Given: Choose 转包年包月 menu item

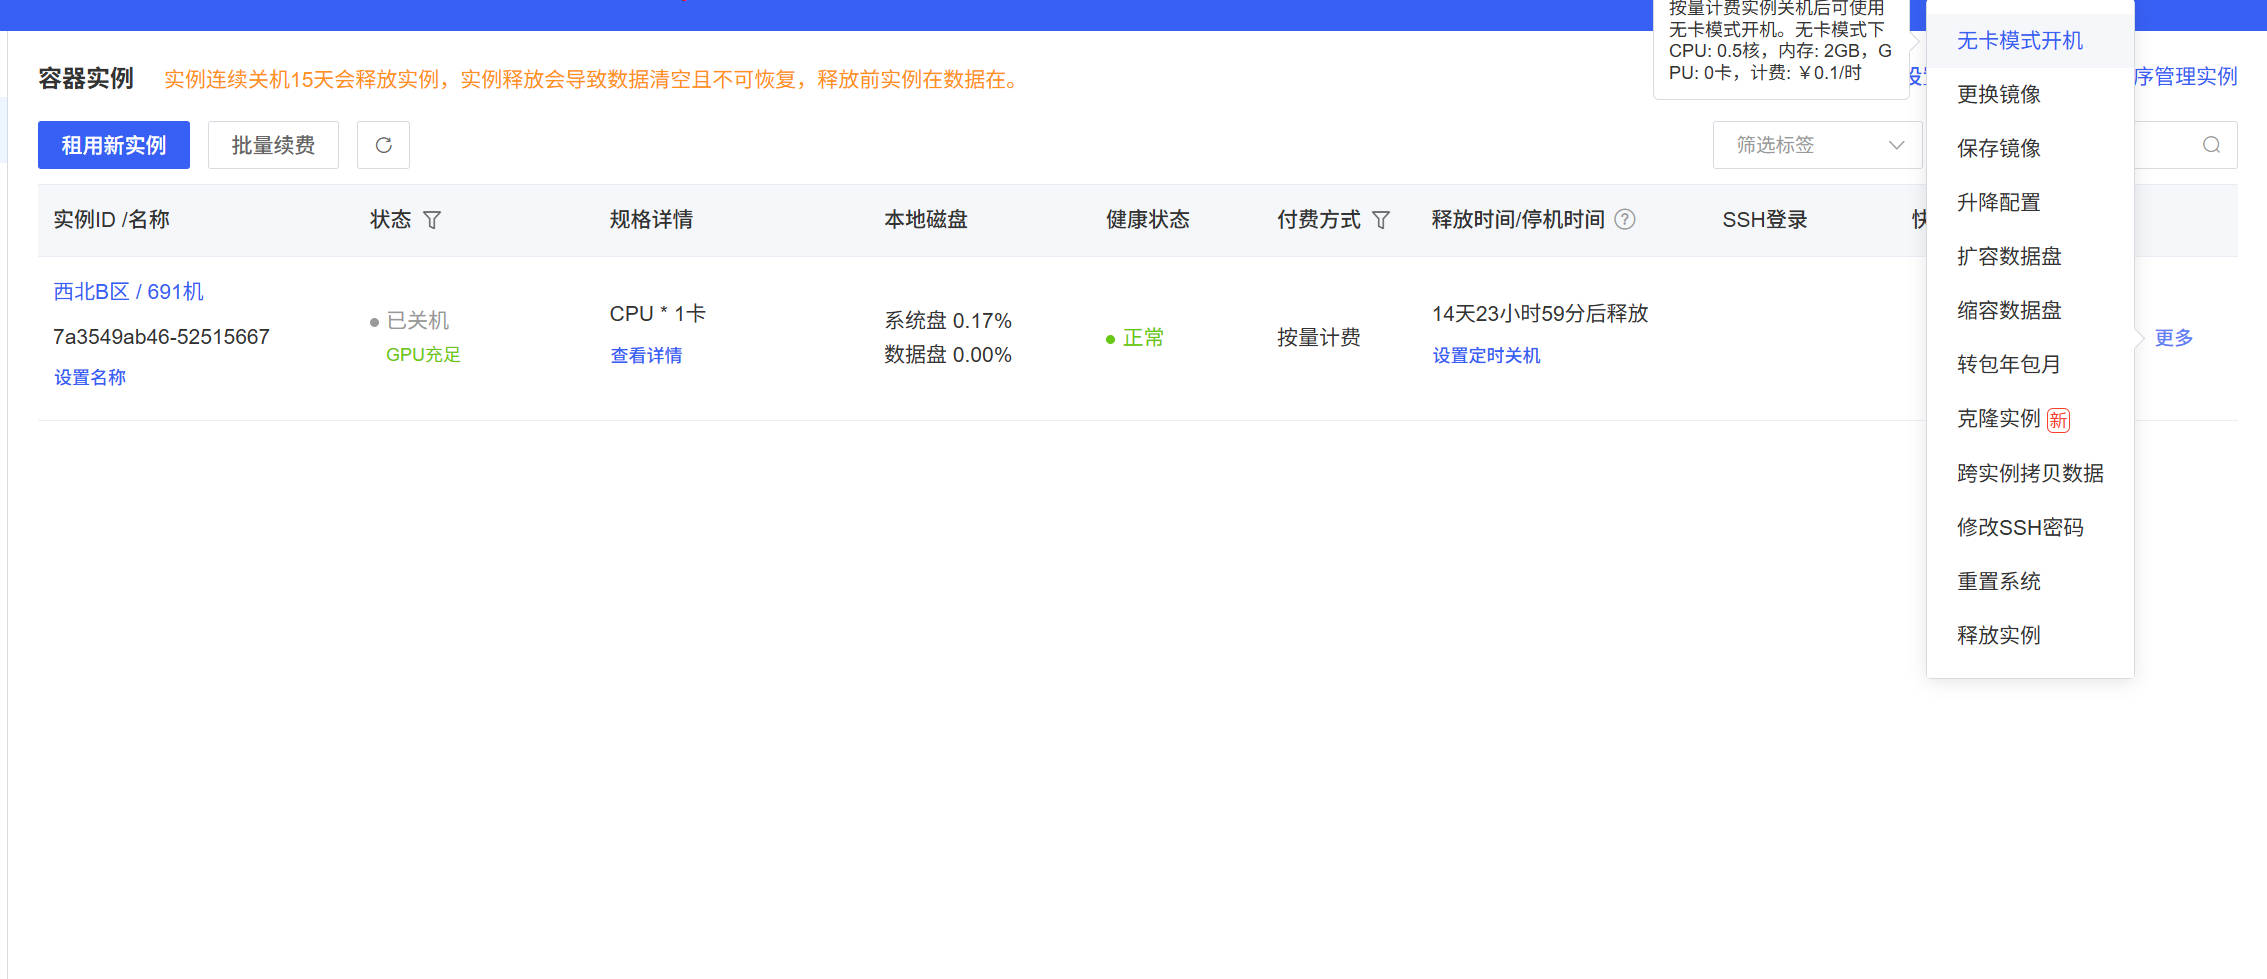Looking at the screenshot, I should click(x=2030, y=365).
